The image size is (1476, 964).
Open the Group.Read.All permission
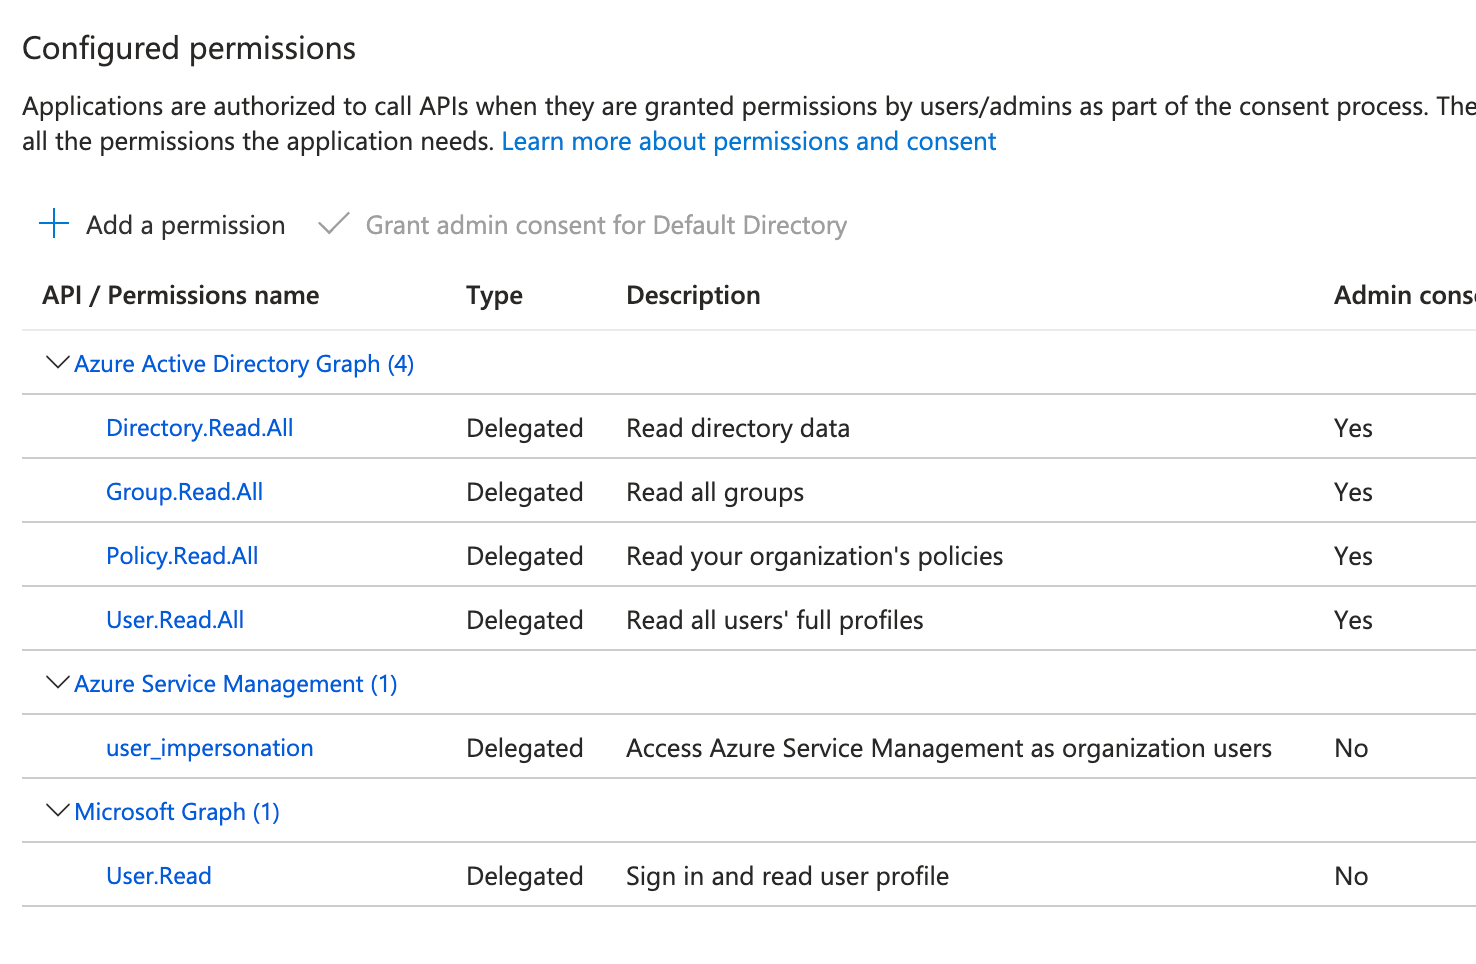(x=185, y=491)
